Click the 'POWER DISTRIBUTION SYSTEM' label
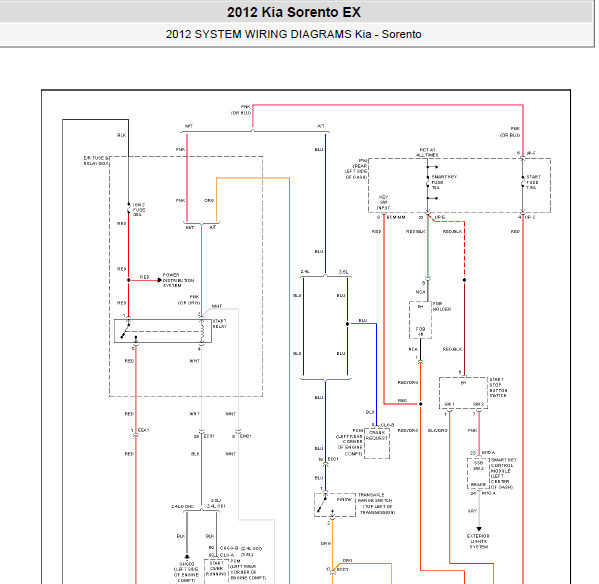Viewport: 599px width, 584px height. click(178, 280)
